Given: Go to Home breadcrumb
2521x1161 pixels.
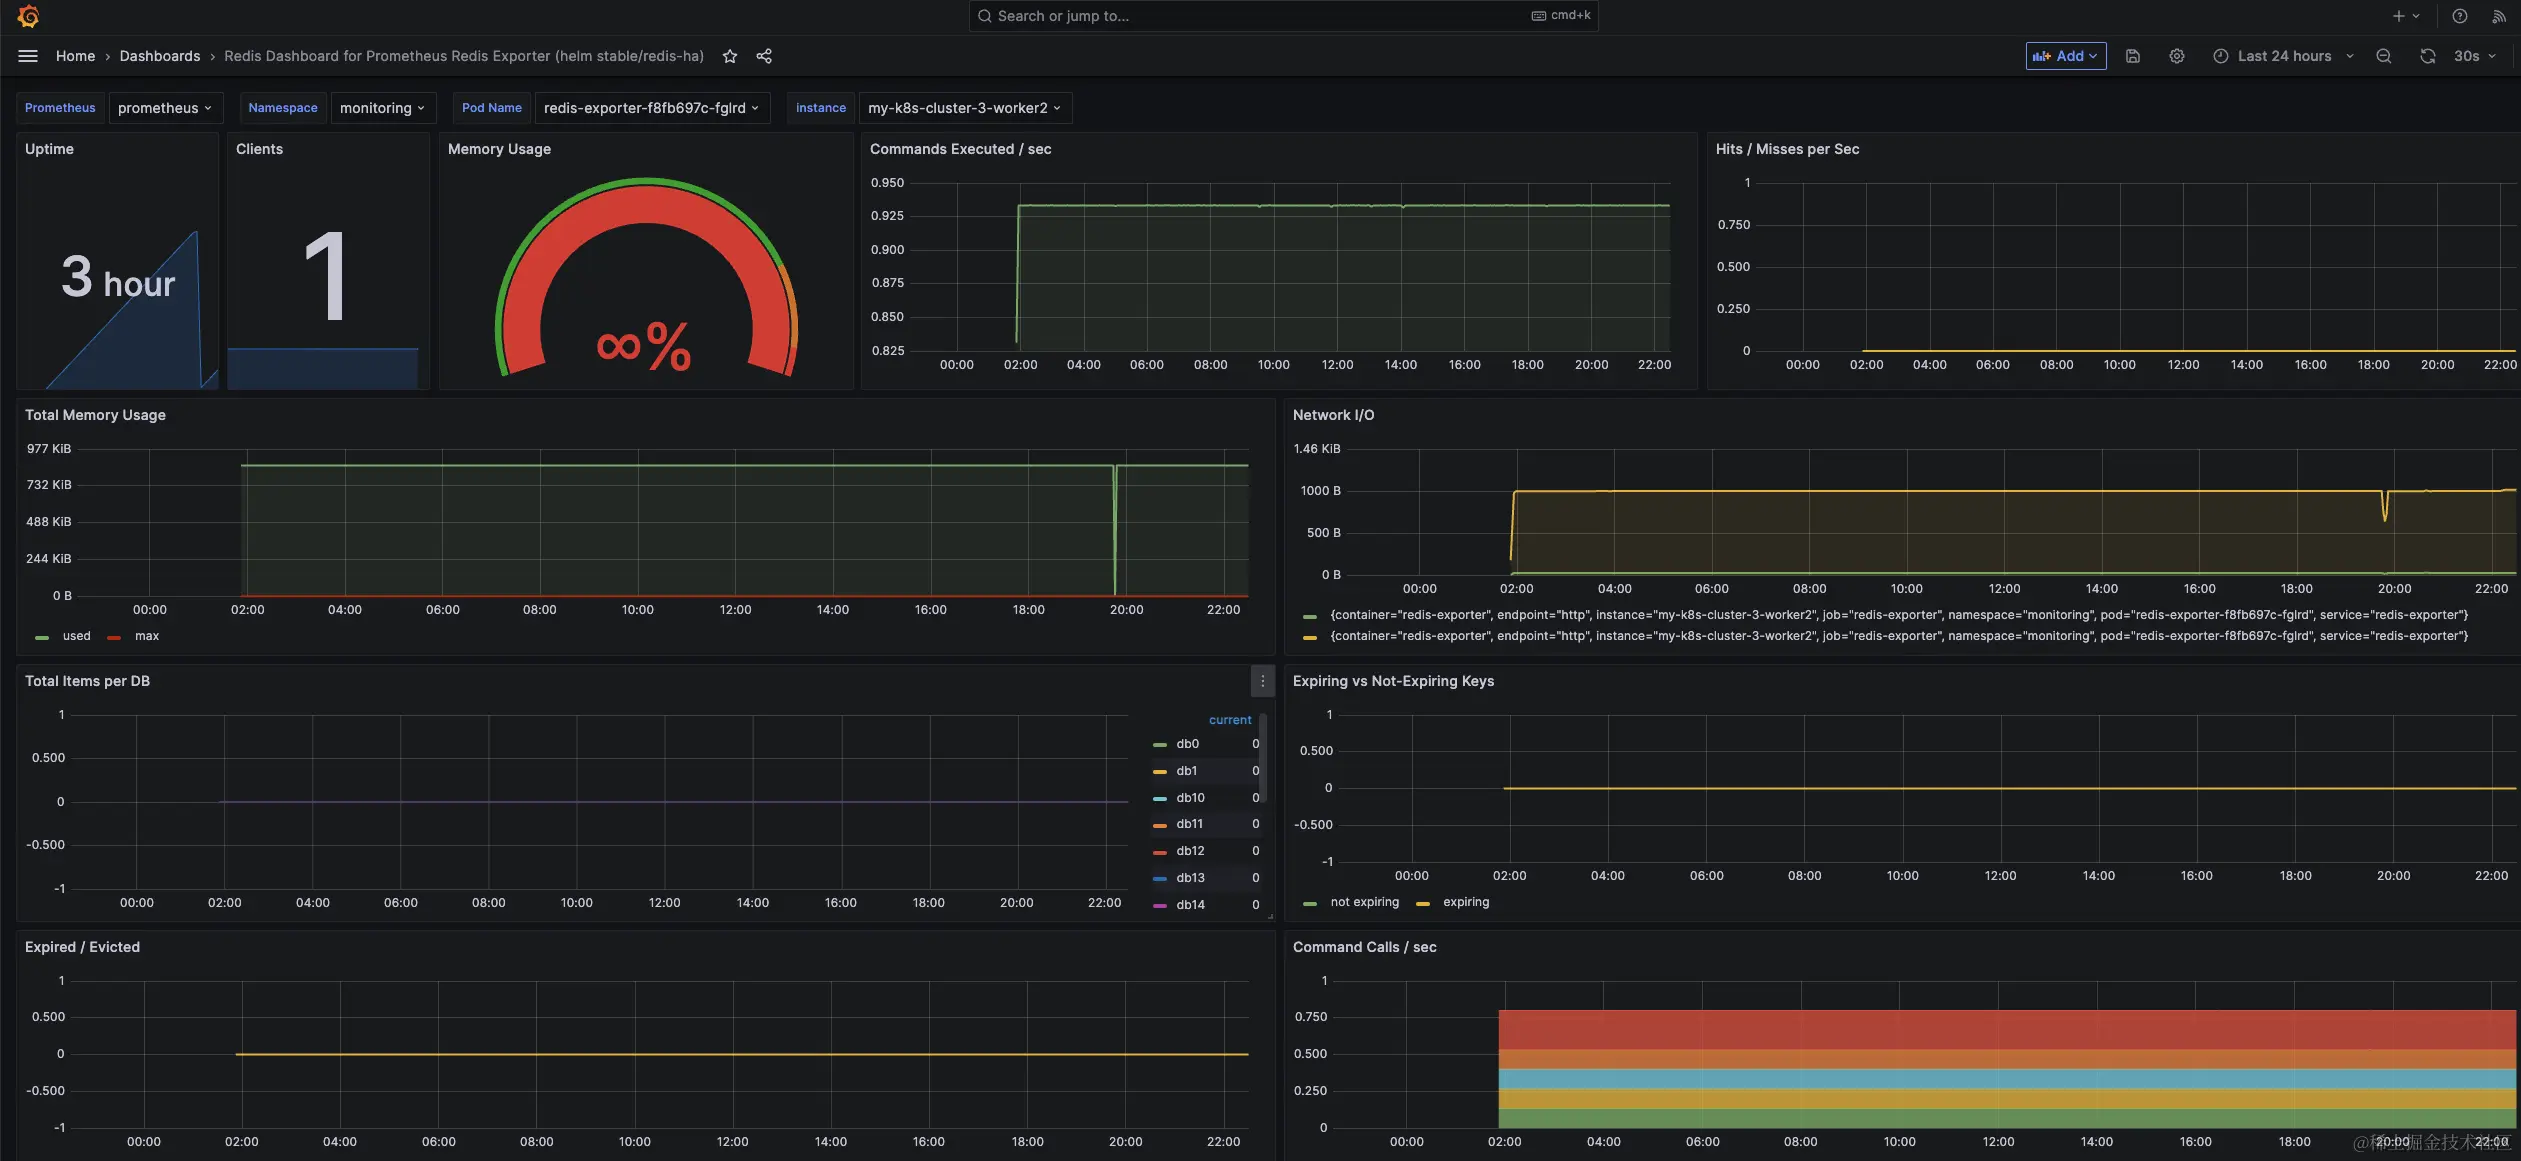Looking at the screenshot, I should coord(75,56).
